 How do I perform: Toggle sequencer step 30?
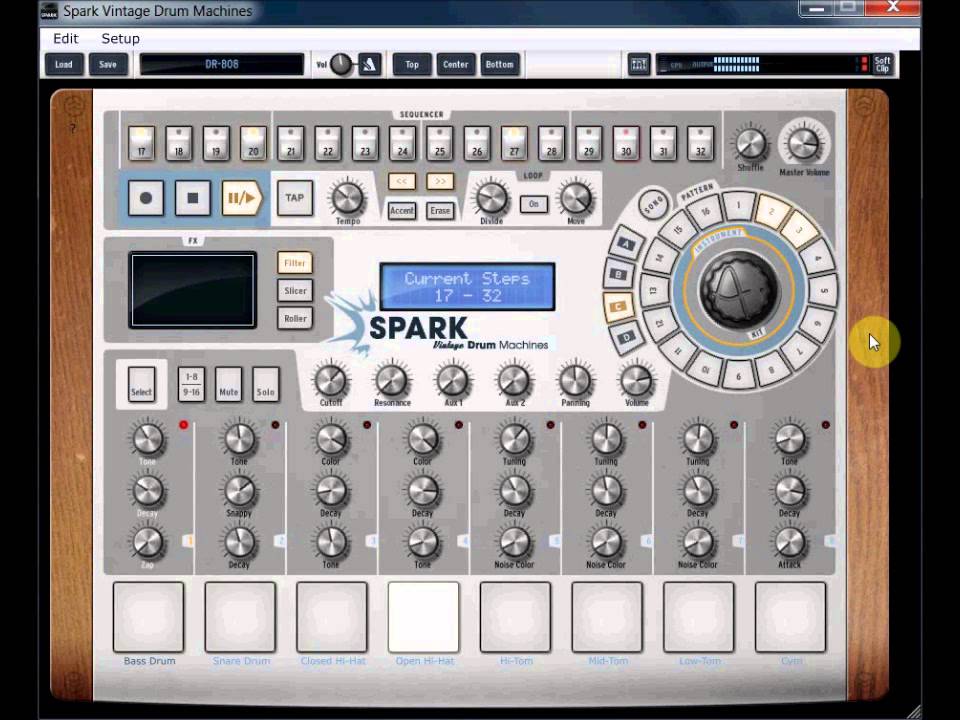coord(626,143)
